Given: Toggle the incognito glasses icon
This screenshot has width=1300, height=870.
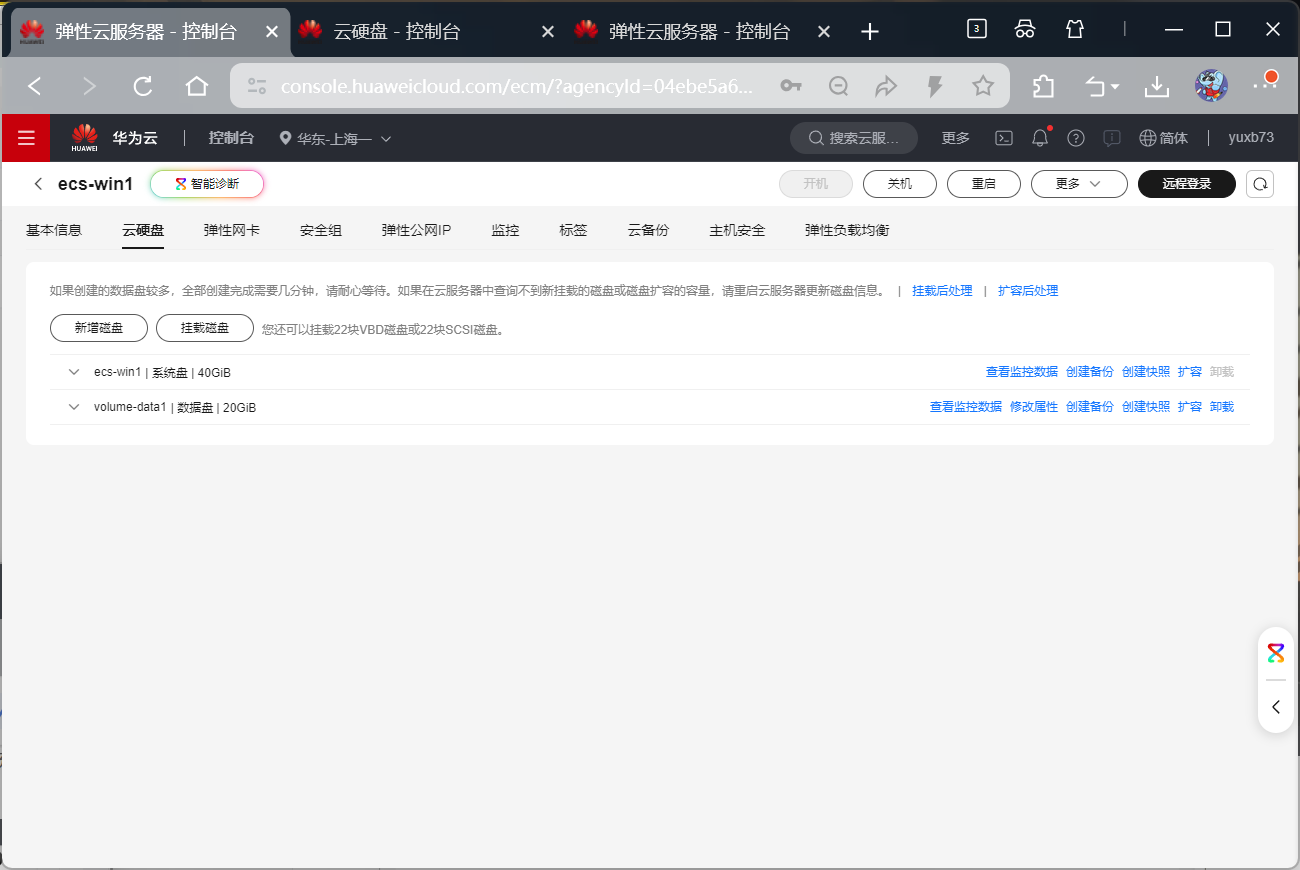Looking at the screenshot, I should [1025, 29].
